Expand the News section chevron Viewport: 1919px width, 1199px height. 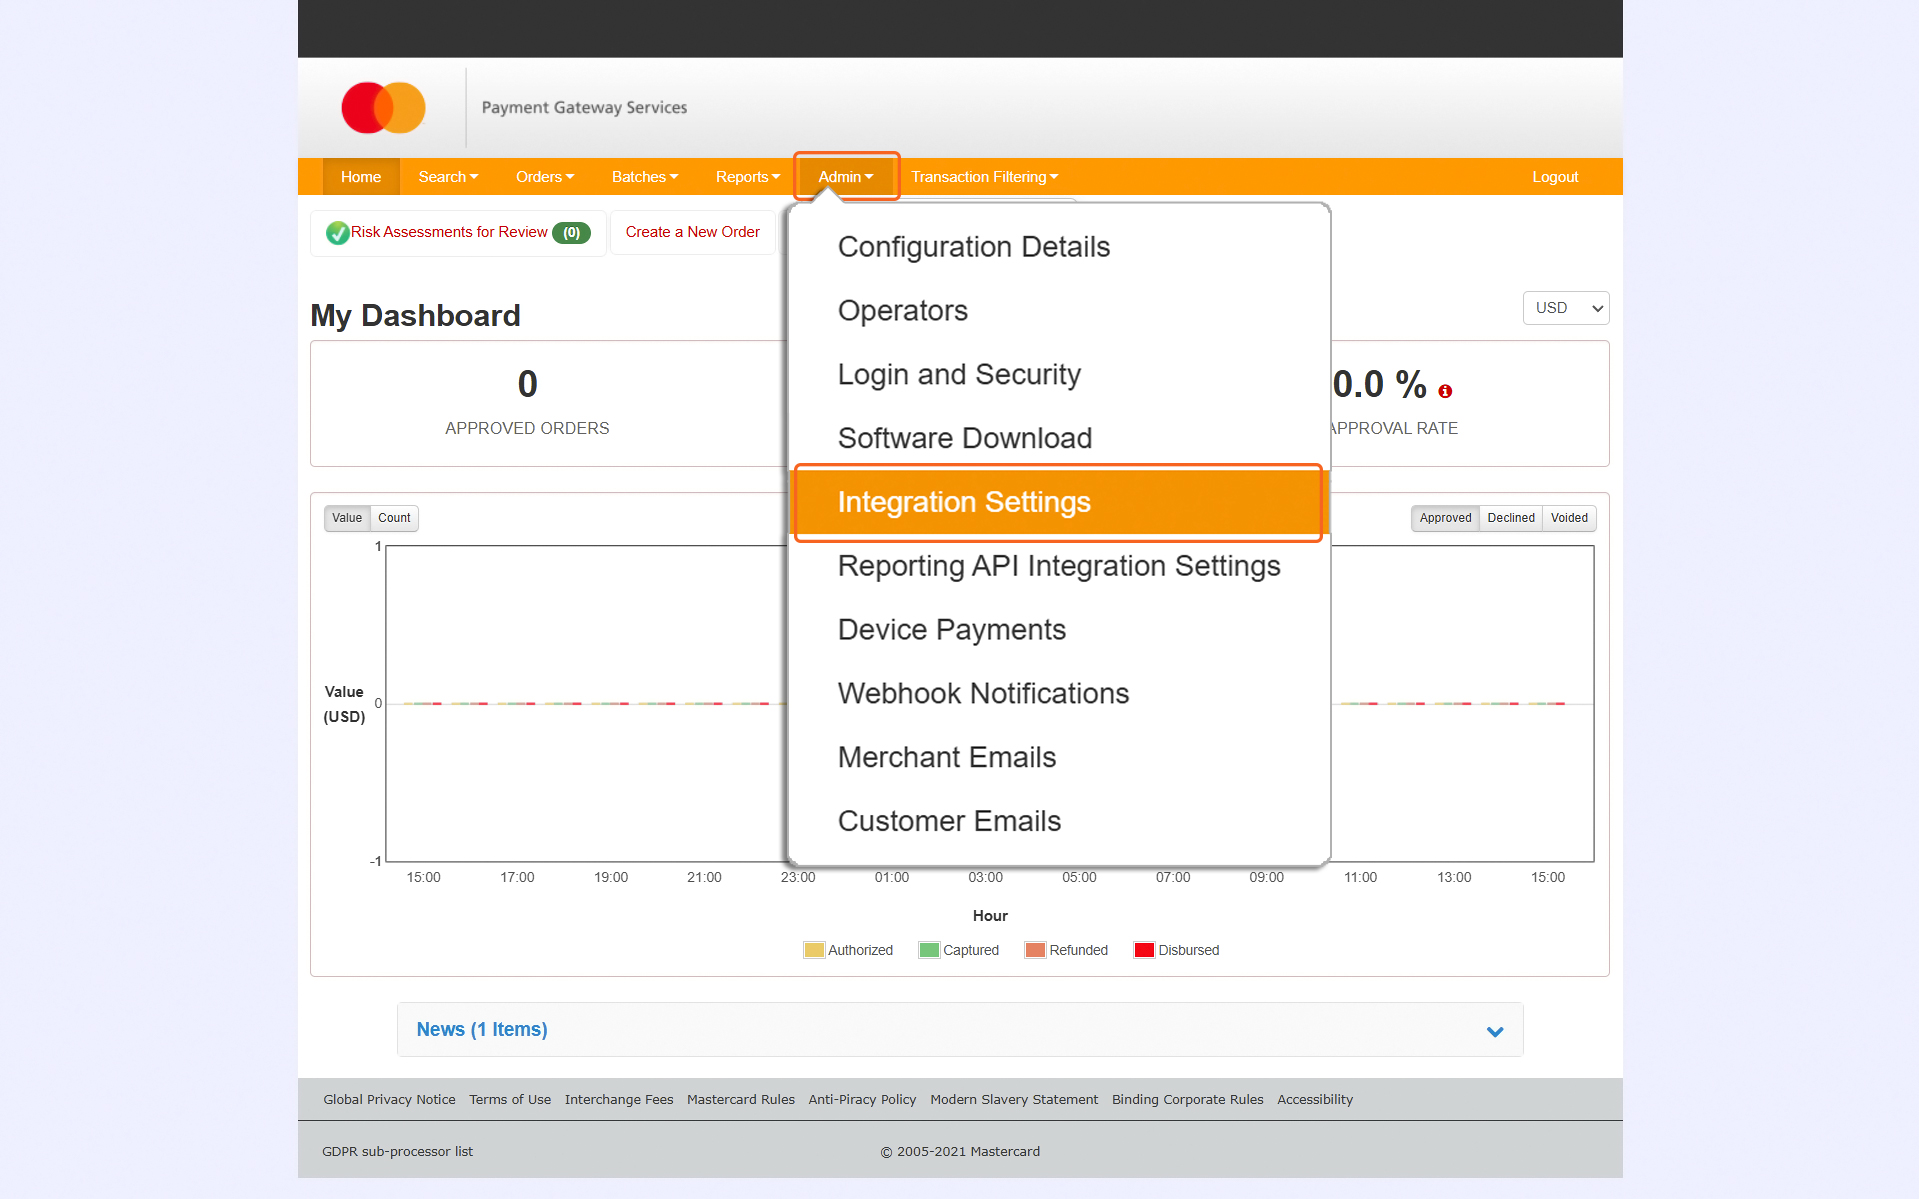point(1495,1031)
